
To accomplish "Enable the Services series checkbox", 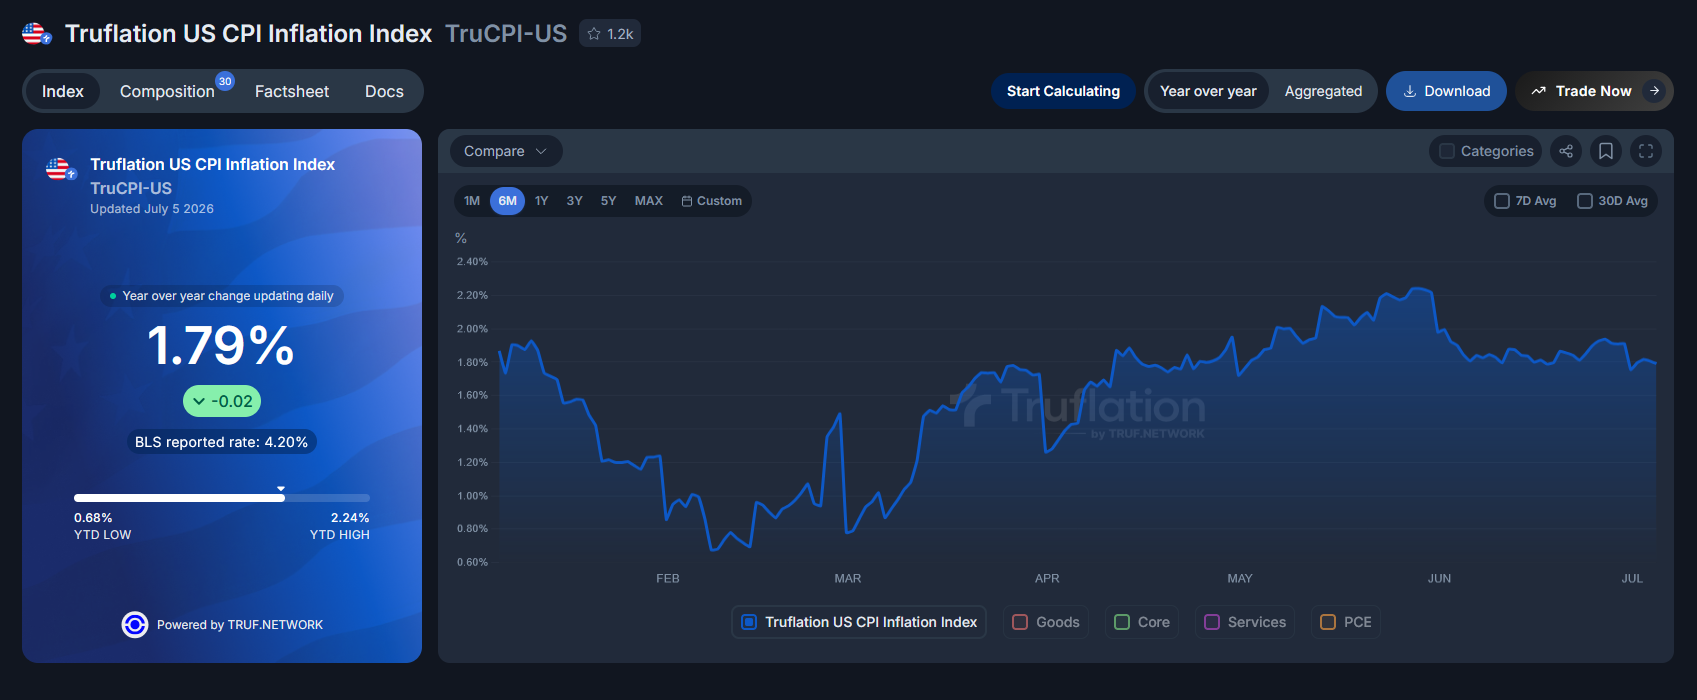I will point(1212,622).
